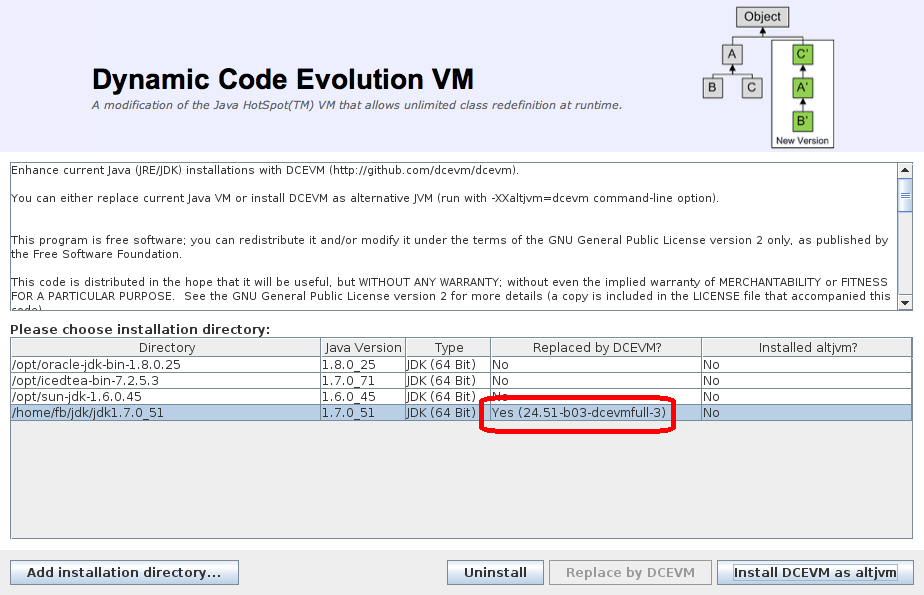Image resolution: width=924 pixels, height=595 pixels.
Task: Click the Type cell for icedtea-bin row
Action: click(x=448, y=381)
